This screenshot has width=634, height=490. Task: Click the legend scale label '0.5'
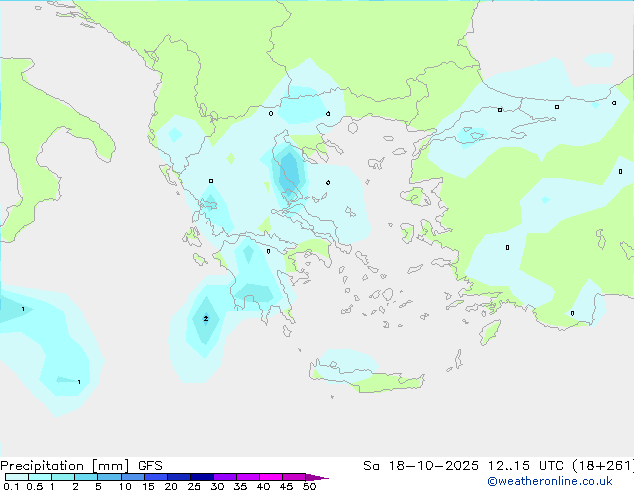(34, 486)
